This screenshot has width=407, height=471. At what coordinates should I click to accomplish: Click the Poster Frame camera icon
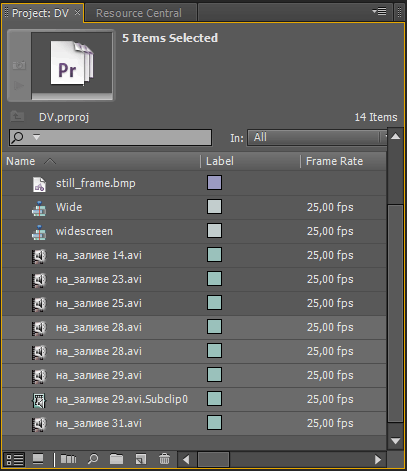tap(19, 65)
